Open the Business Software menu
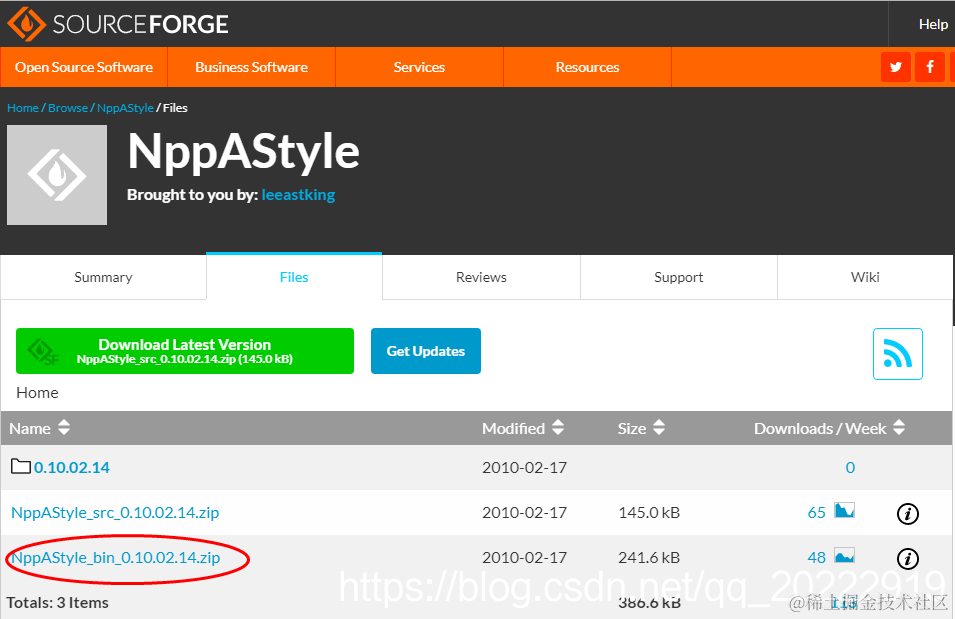Screen dimensions: 955x619 [x=252, y=67]
